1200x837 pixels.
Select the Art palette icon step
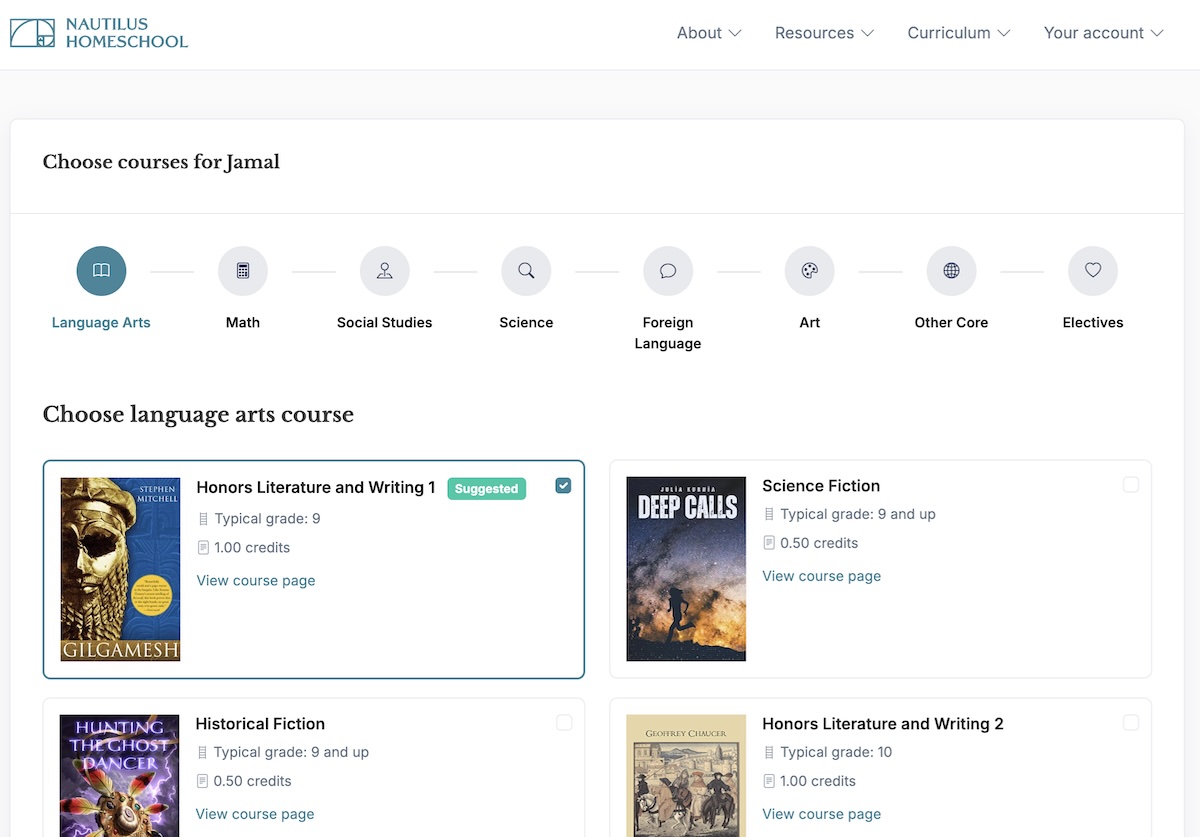tap(810, 271)
